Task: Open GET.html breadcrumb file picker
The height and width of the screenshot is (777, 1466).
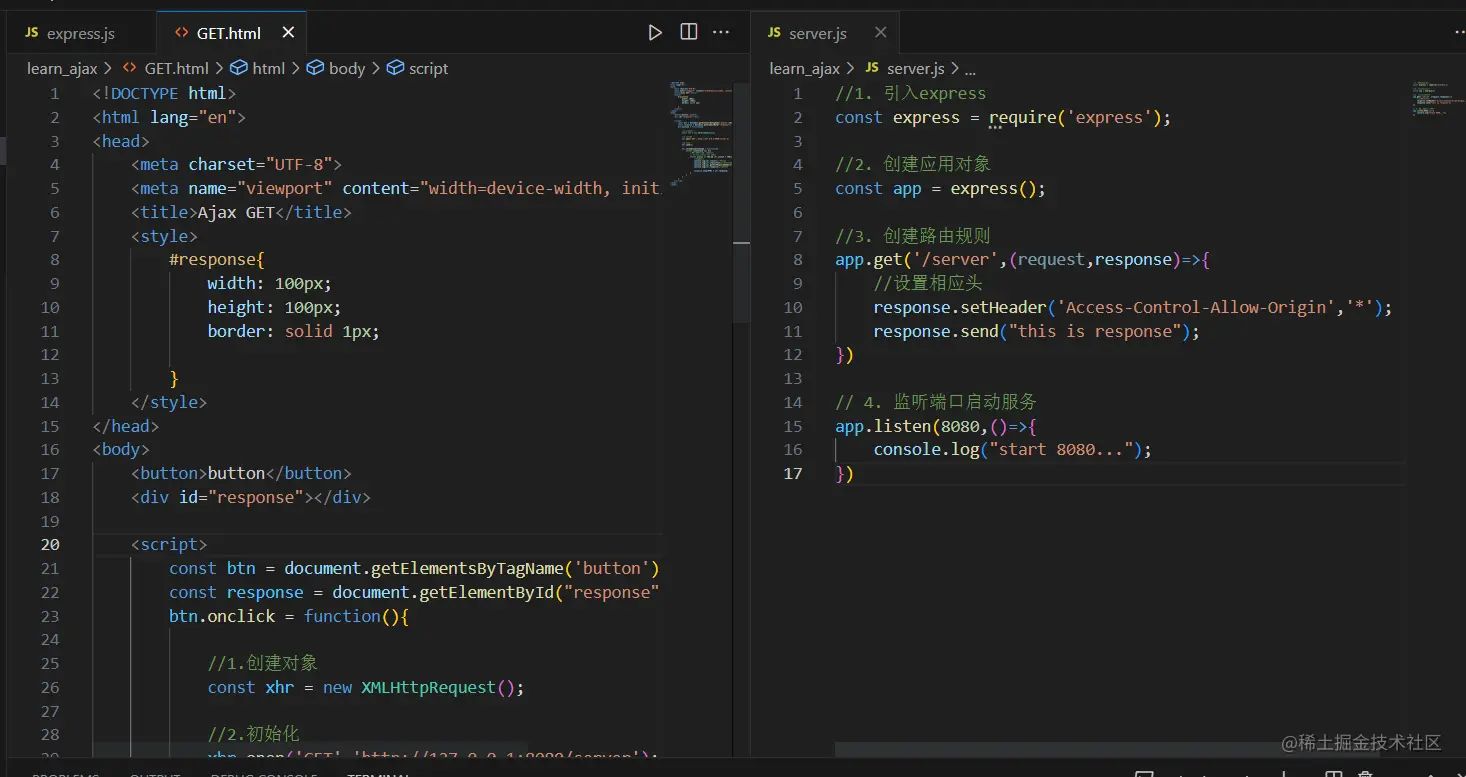Action: (176, 68)
